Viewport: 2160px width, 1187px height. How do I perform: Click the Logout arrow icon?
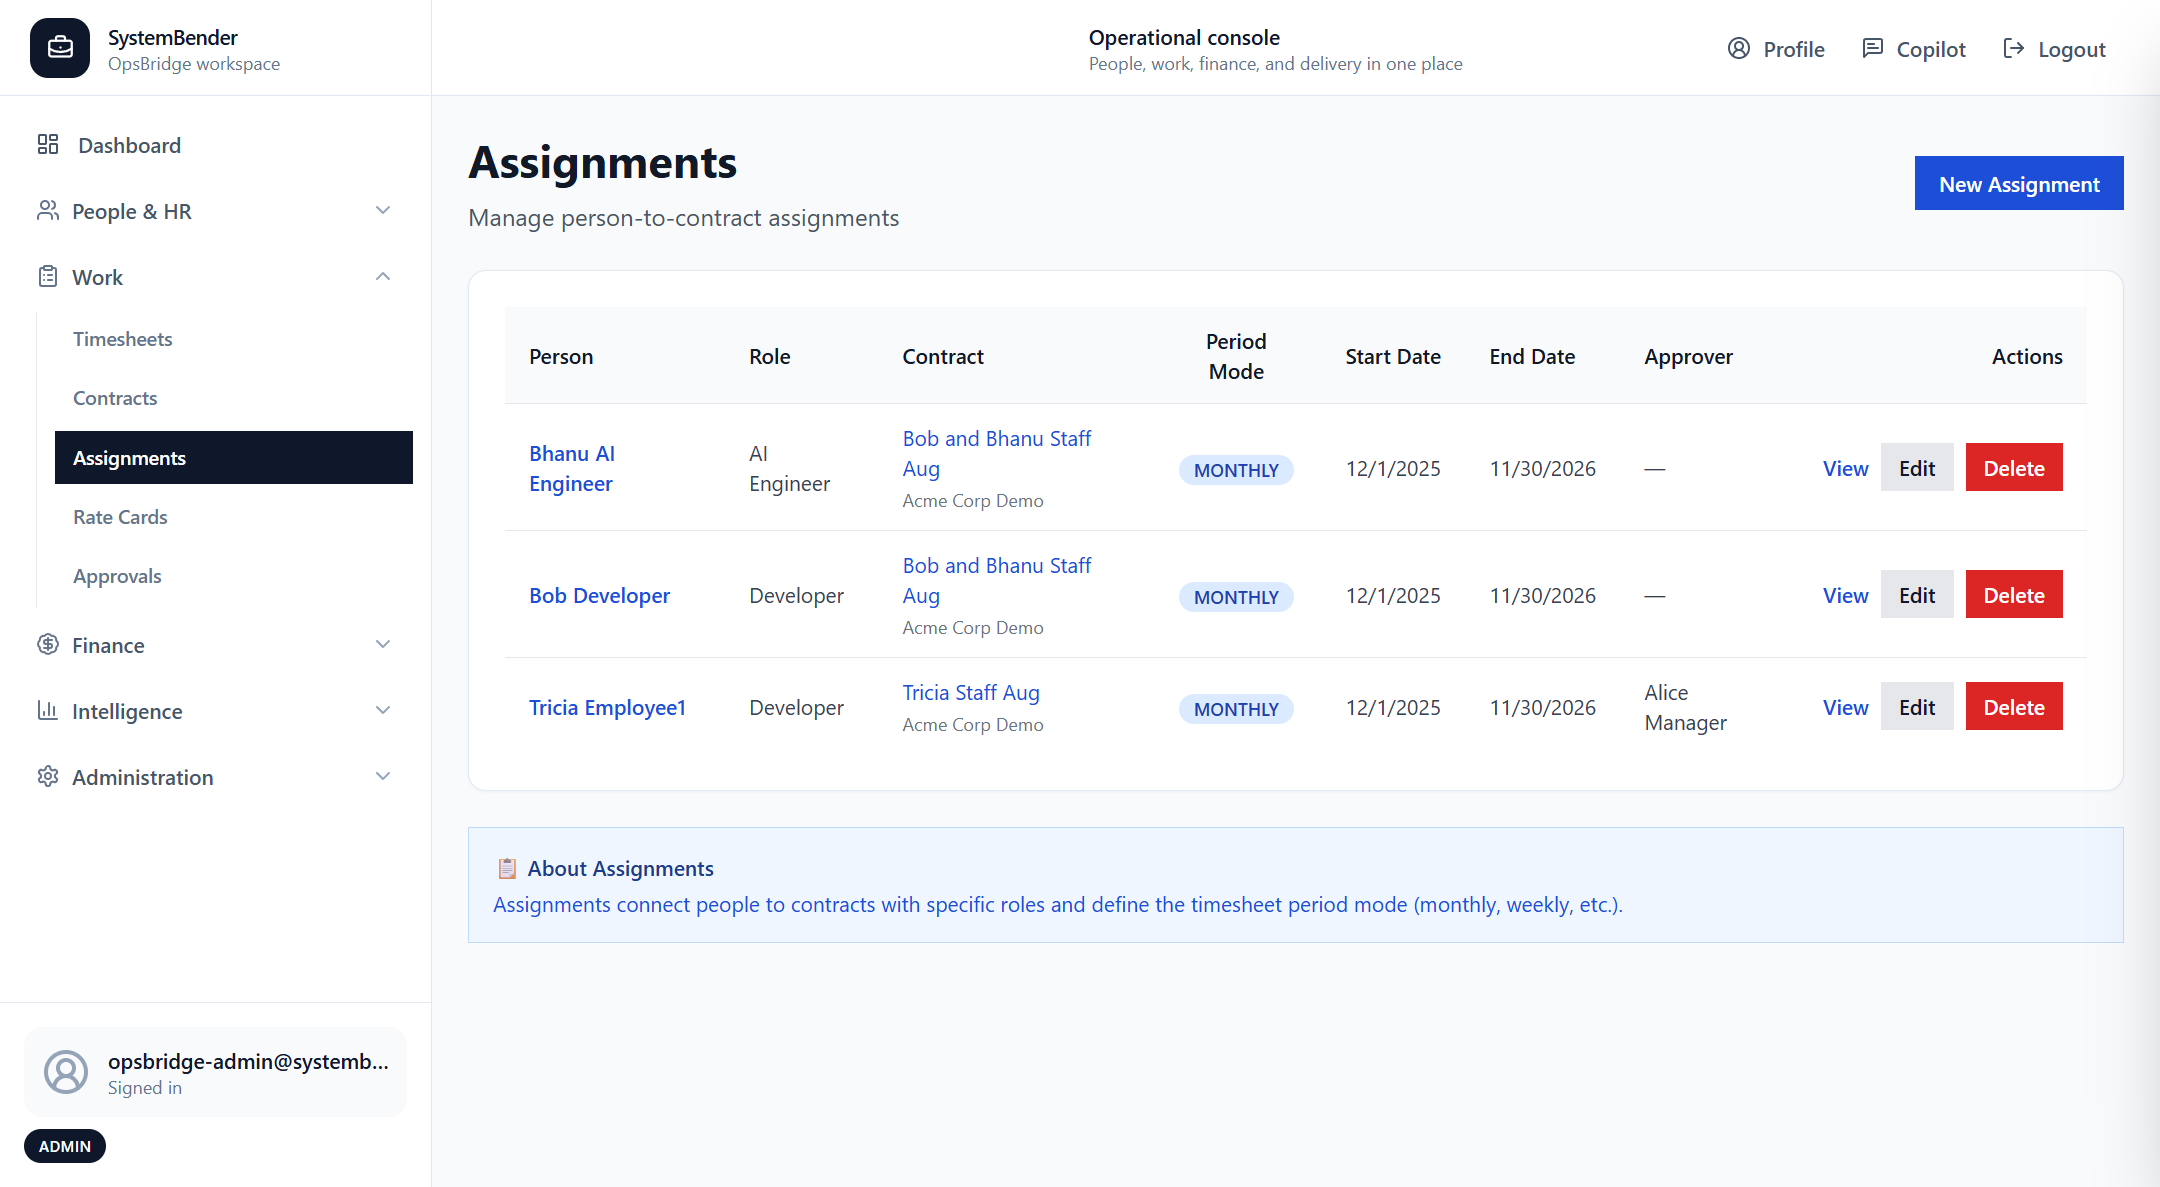2014,49
